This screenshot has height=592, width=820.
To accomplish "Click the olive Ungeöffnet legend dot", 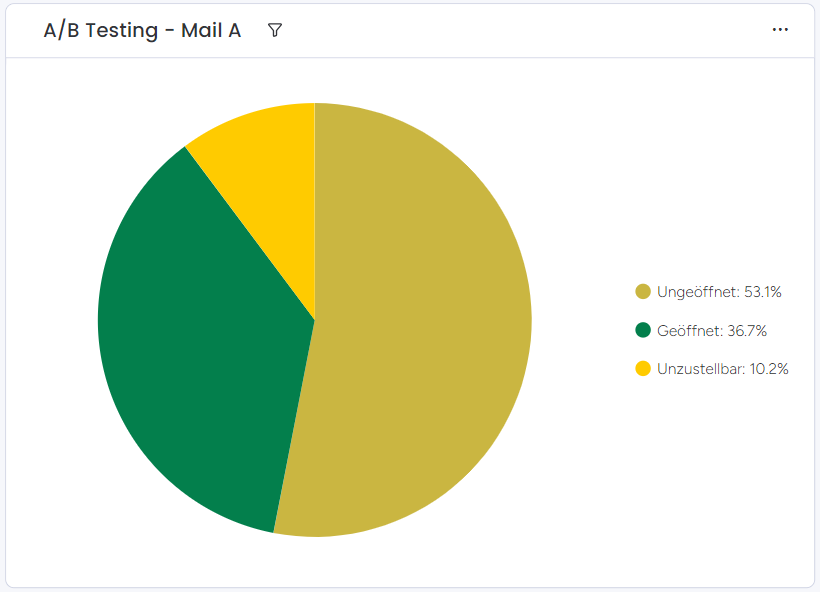I will pyautogui.click(x=643, y=292).
